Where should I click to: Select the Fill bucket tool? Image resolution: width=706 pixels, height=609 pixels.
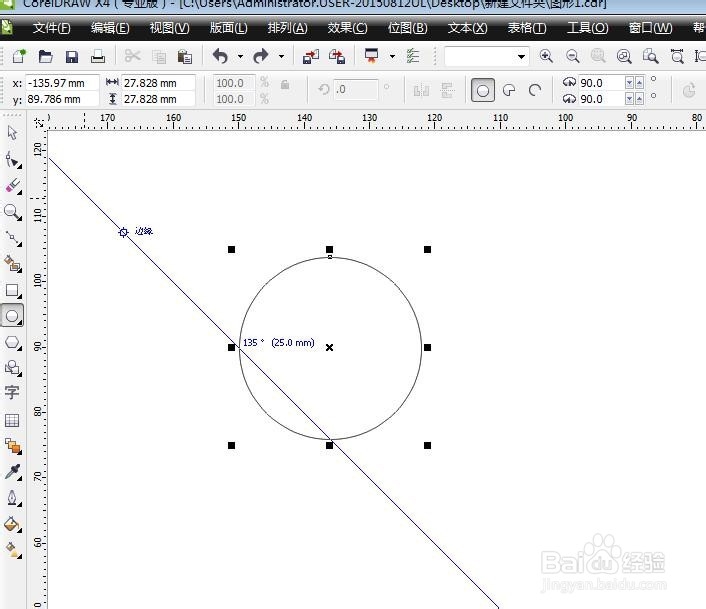[x=13, y=524]
